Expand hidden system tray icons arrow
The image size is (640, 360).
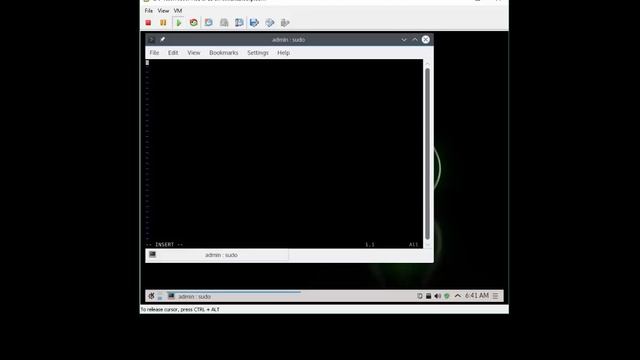[x=458, y=296]
